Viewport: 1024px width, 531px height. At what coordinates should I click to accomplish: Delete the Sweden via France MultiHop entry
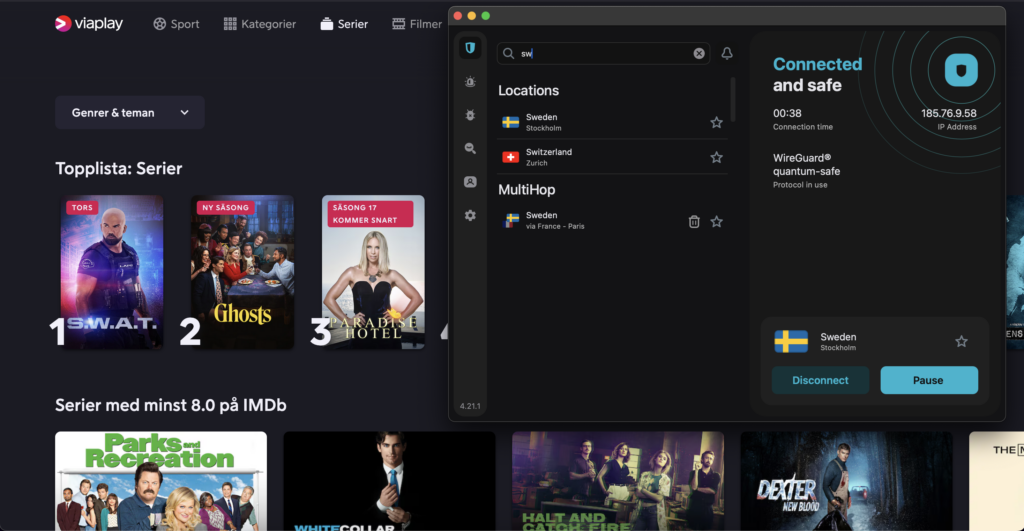click(694, 221)
